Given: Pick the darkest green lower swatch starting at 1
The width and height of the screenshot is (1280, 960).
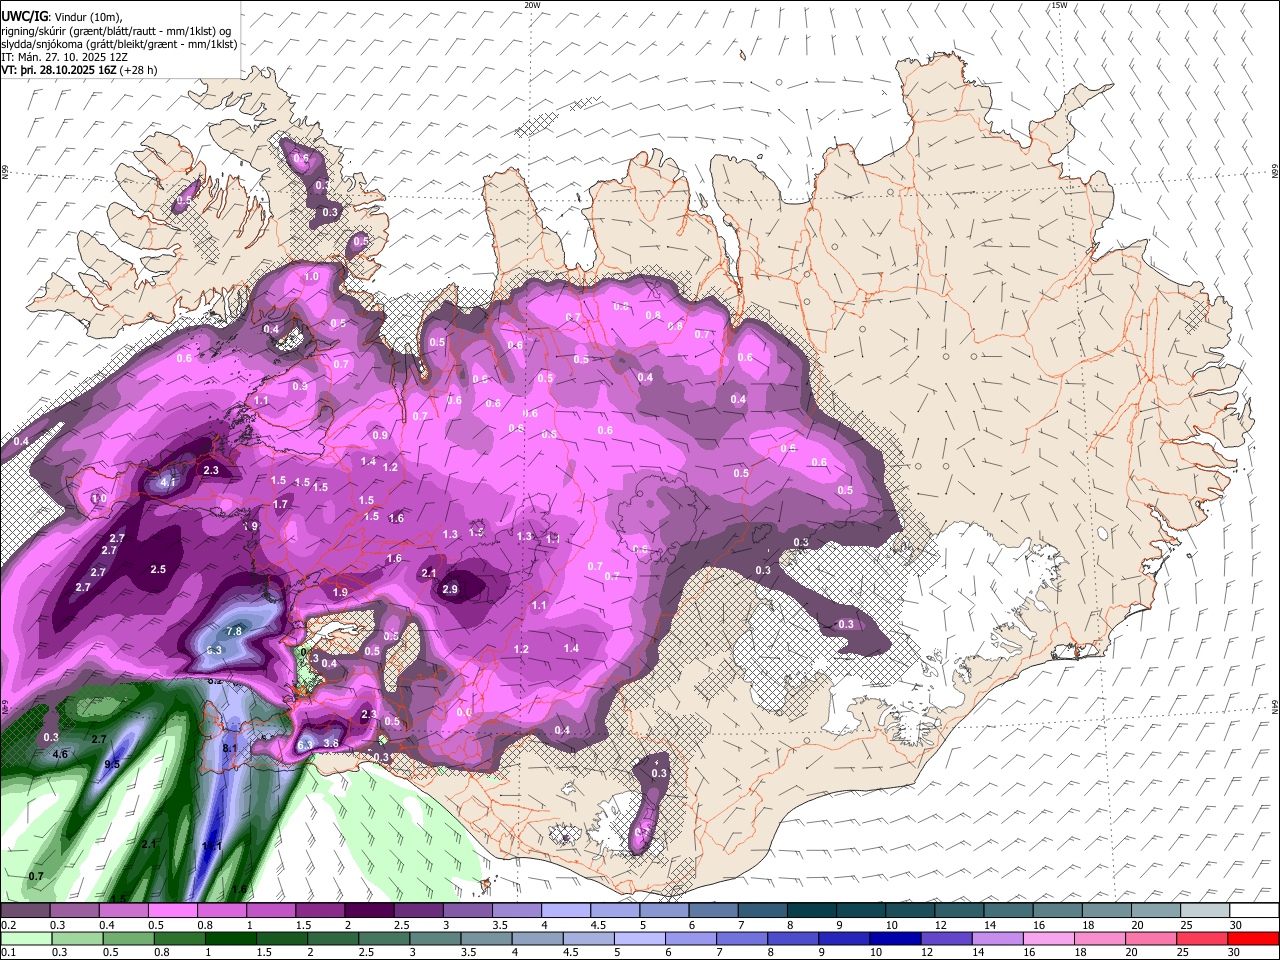Looking at the screenshot, I should pyautogui.click(x=231, y=938).
